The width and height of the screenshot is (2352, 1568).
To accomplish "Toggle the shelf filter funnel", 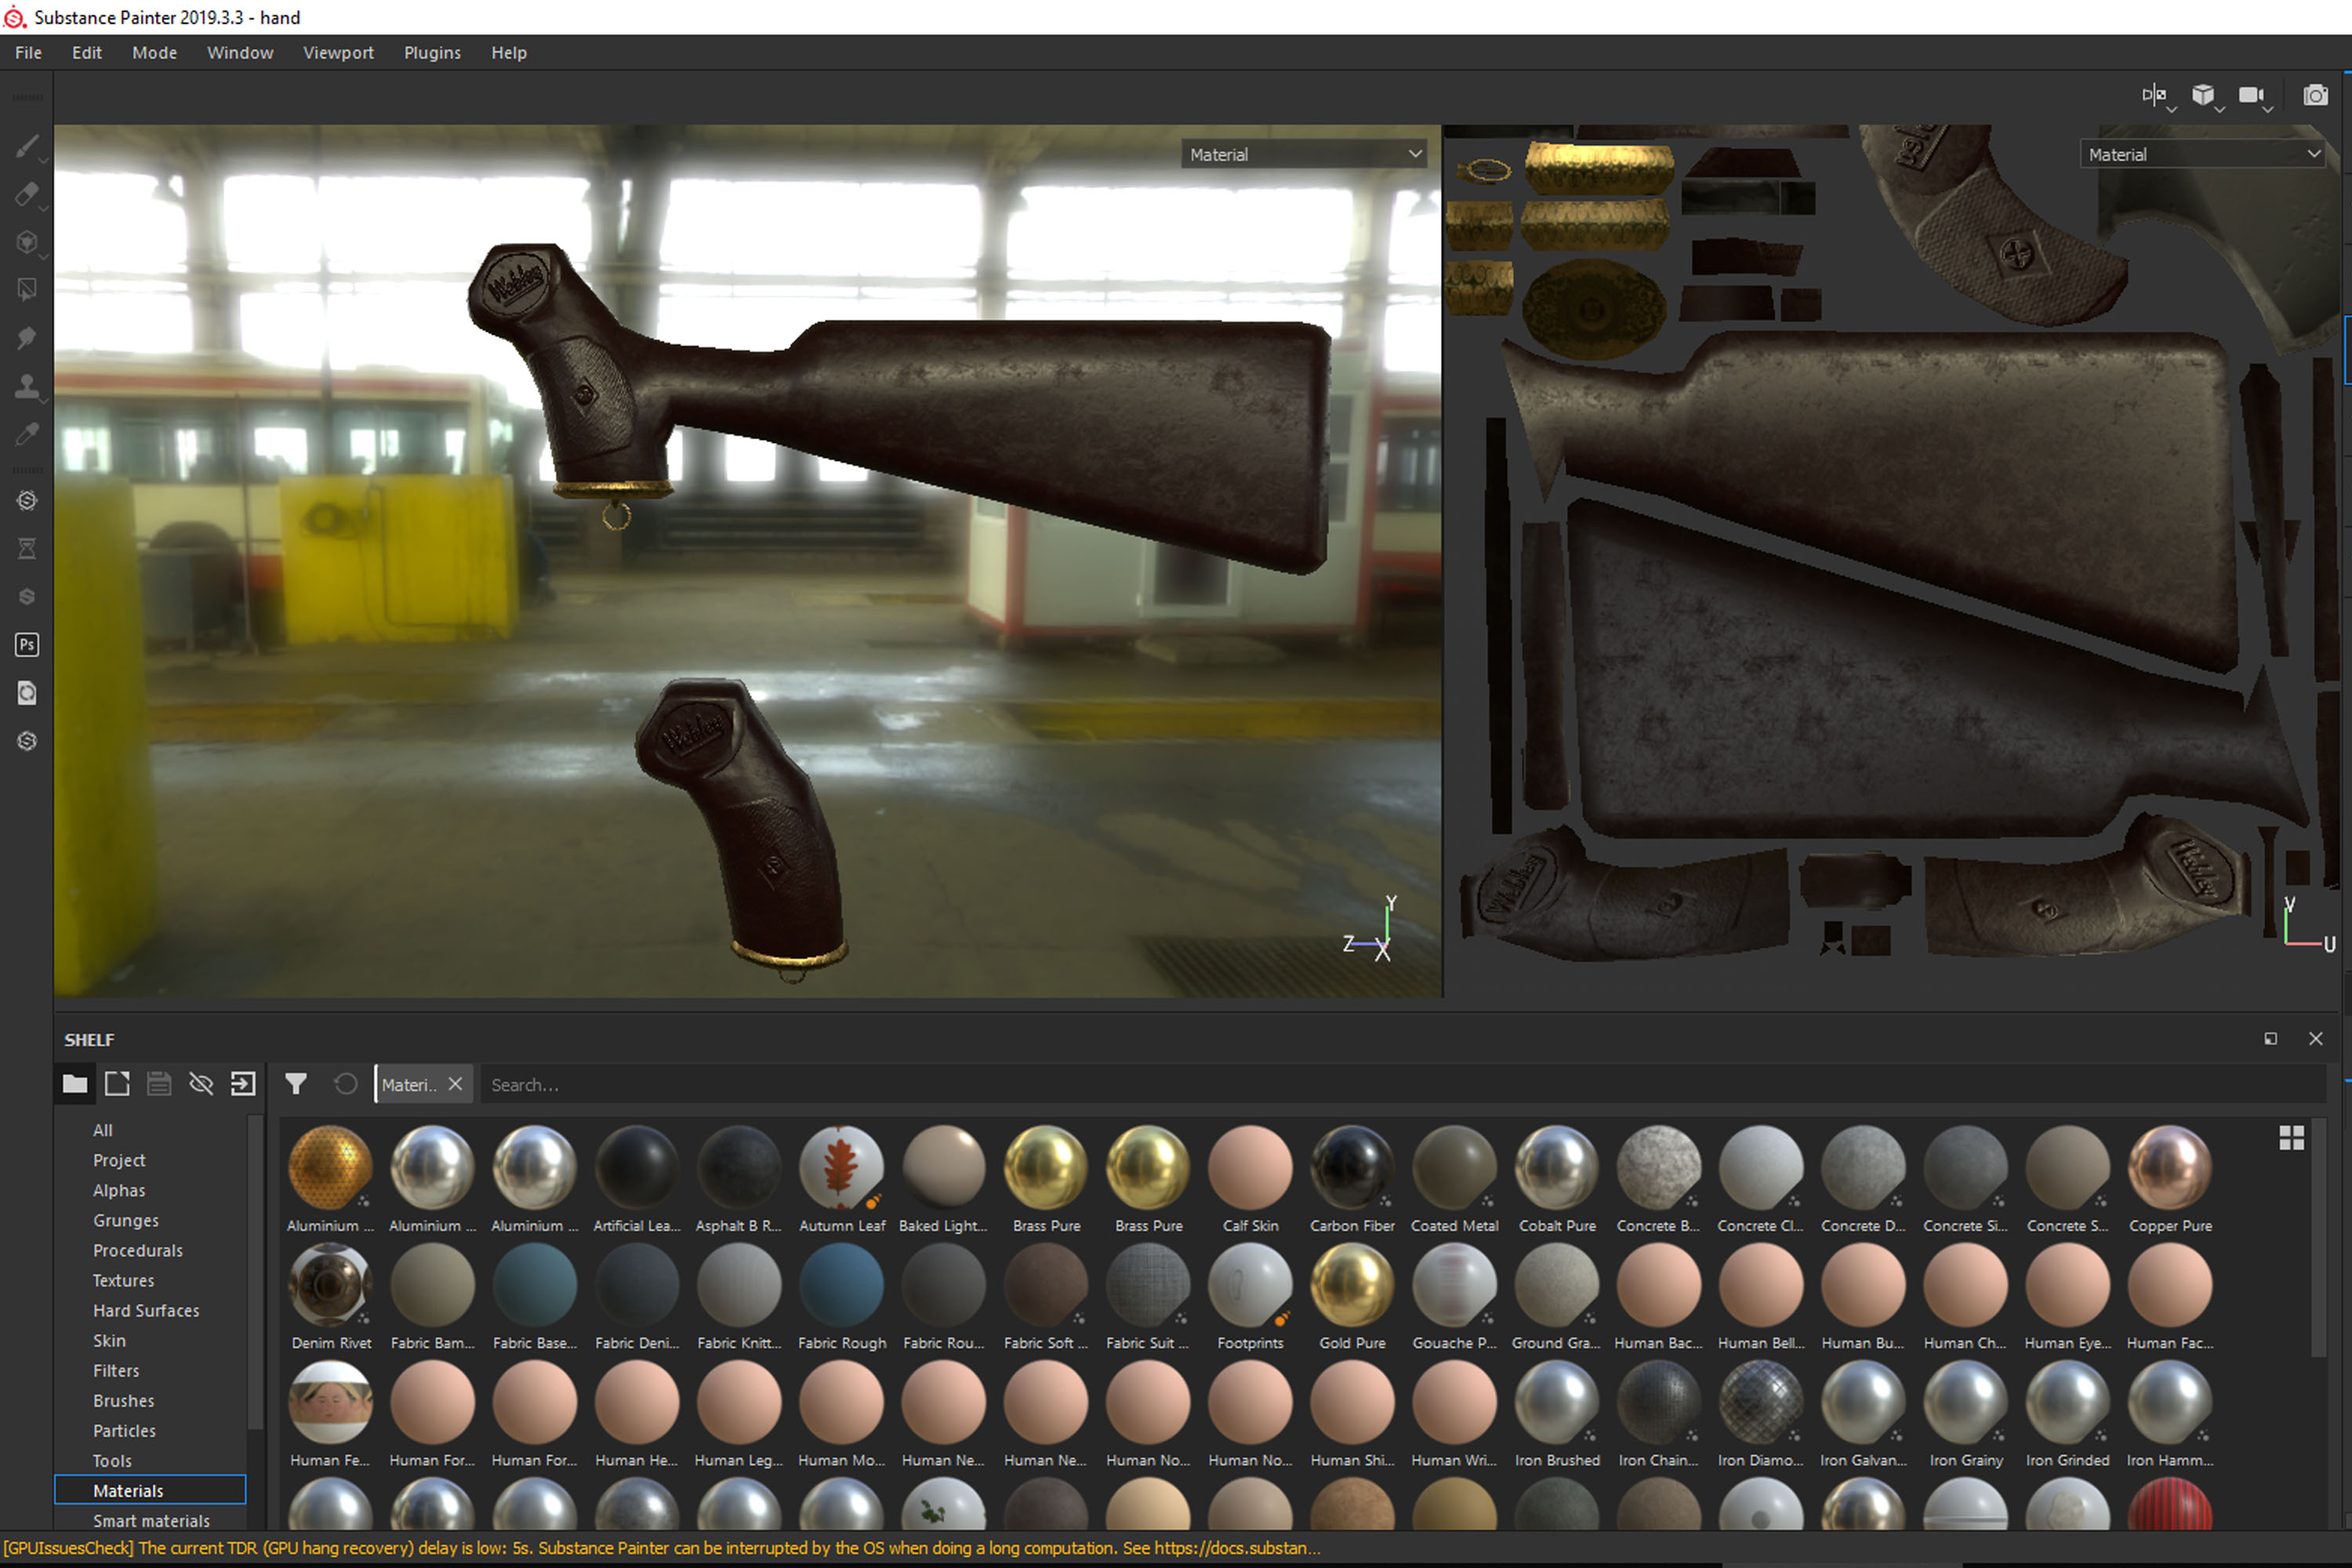I will click(296, 1084).
